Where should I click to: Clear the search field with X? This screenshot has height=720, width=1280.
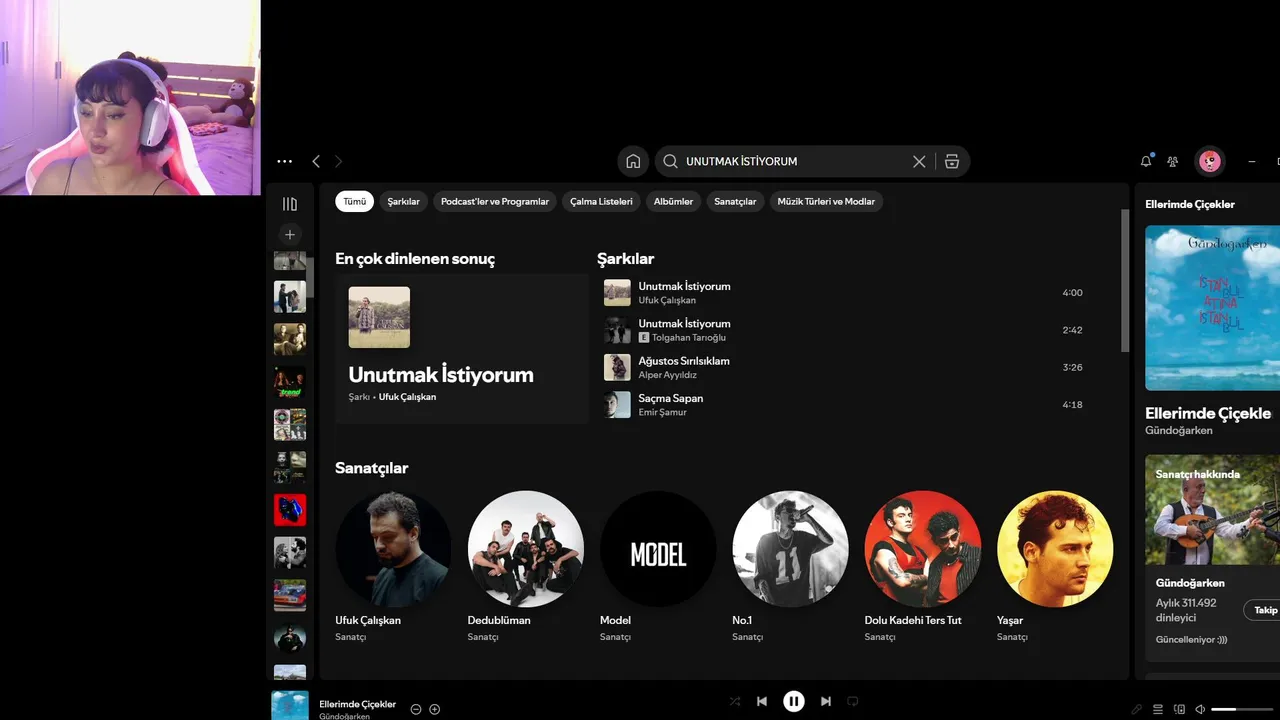[x=919, y=161]
